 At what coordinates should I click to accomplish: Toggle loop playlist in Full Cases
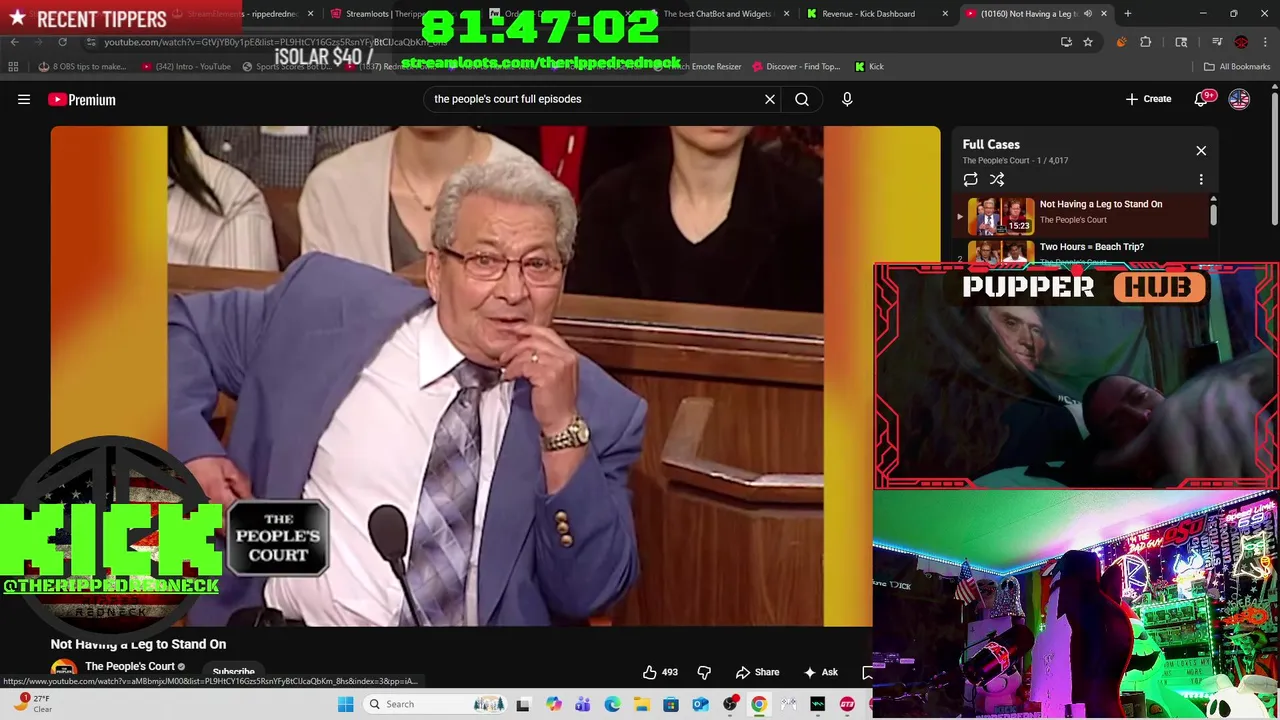coord(970,180)
